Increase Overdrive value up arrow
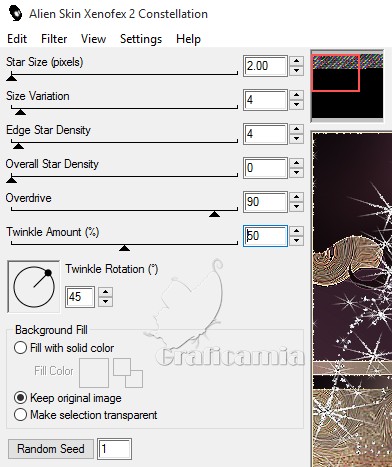The height and width of the screenshot is (467, 392). 296,197
